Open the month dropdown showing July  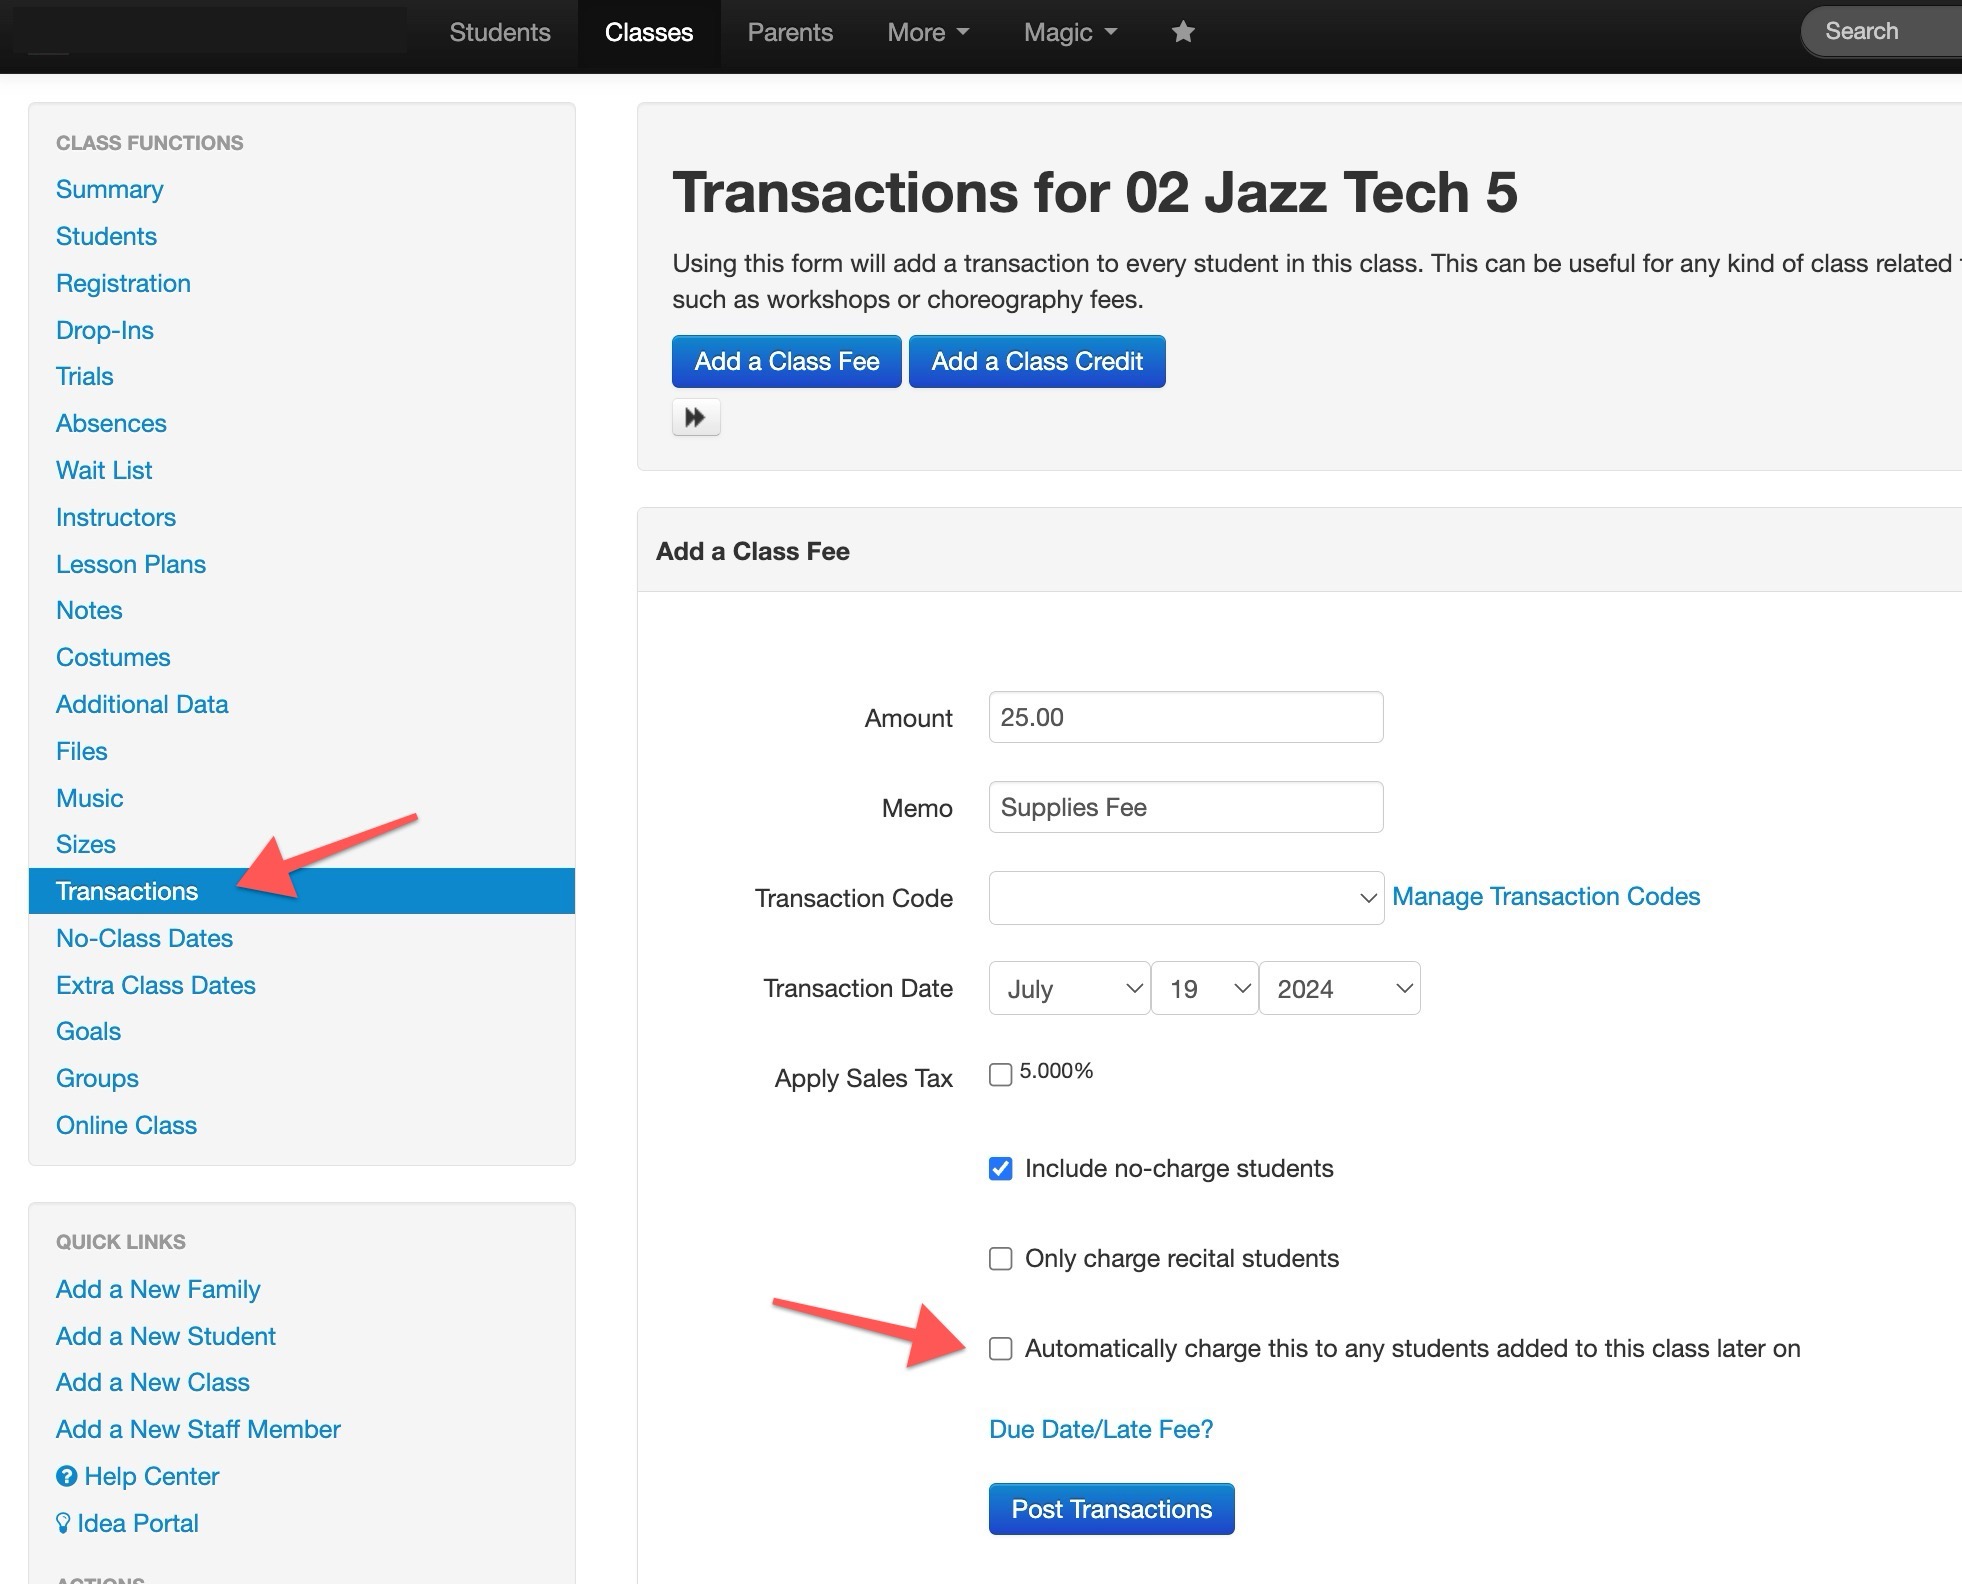[1069, 988]
